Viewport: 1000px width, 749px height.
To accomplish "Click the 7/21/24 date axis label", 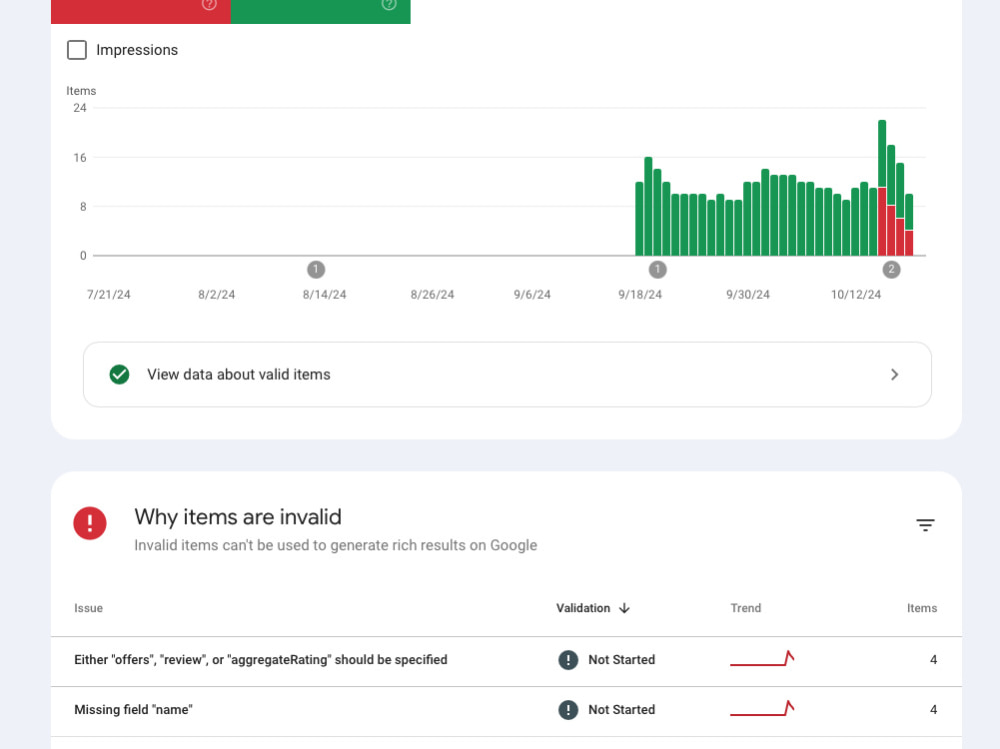I will [x=108, y=295].
